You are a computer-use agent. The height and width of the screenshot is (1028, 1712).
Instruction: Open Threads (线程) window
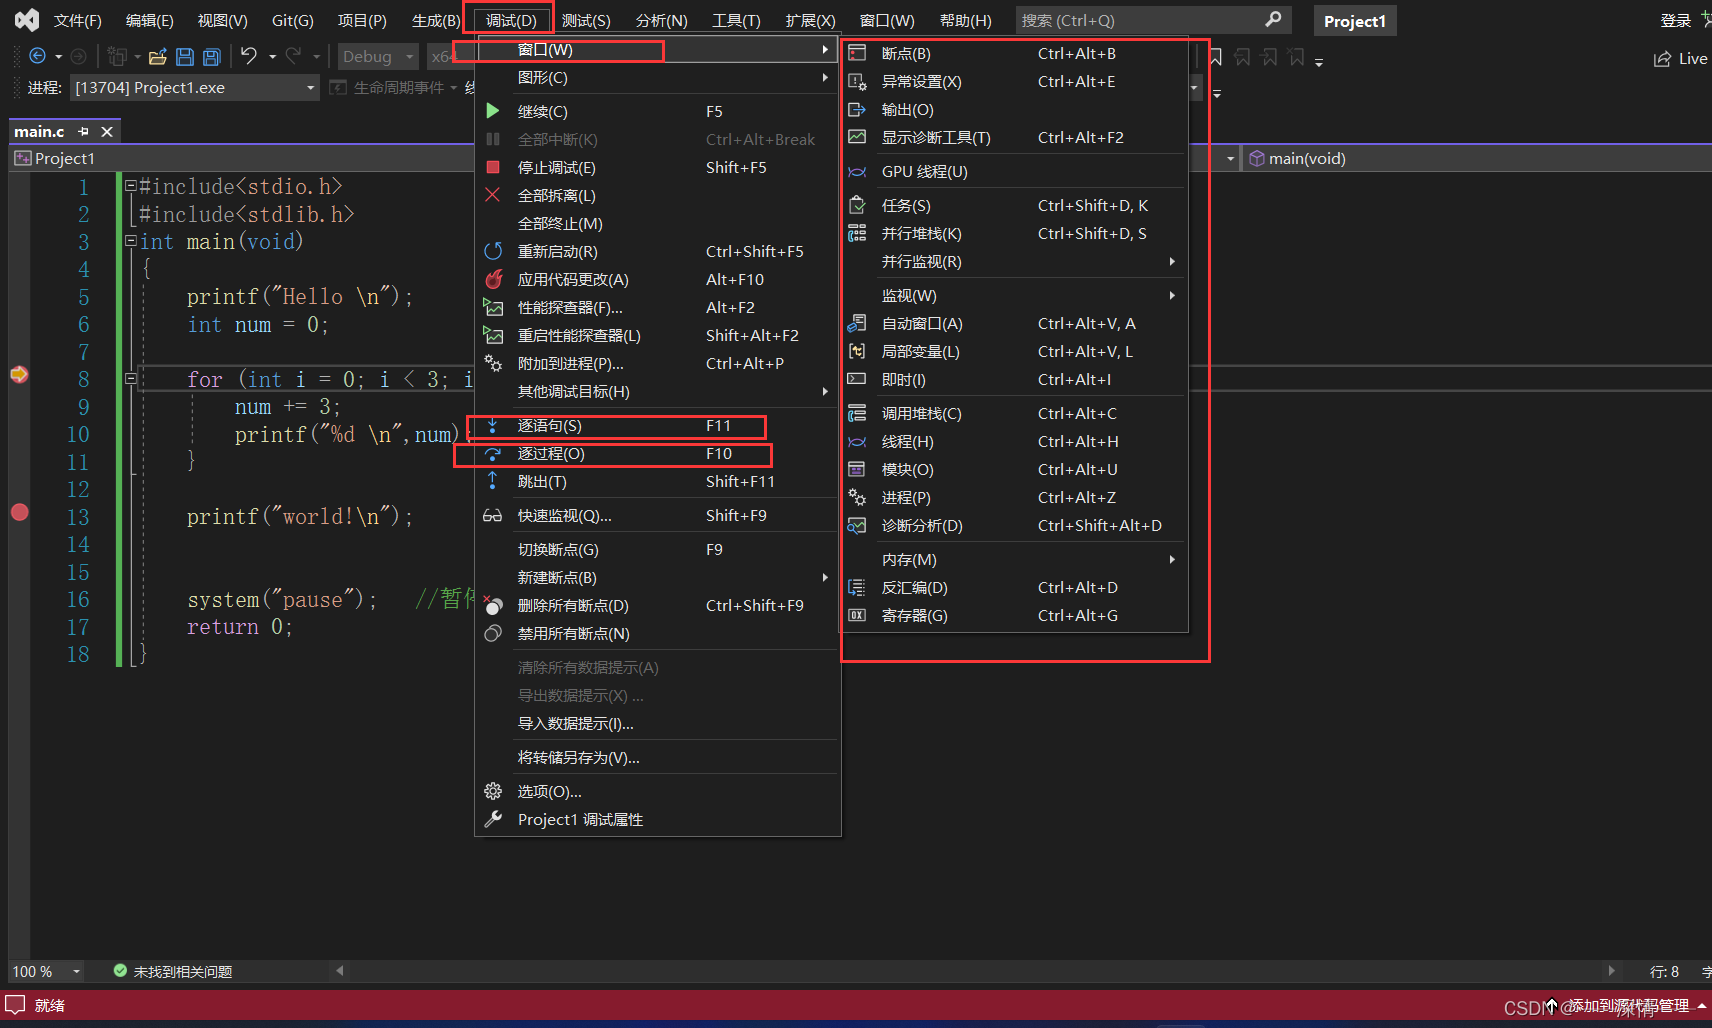coord(1015,442)
